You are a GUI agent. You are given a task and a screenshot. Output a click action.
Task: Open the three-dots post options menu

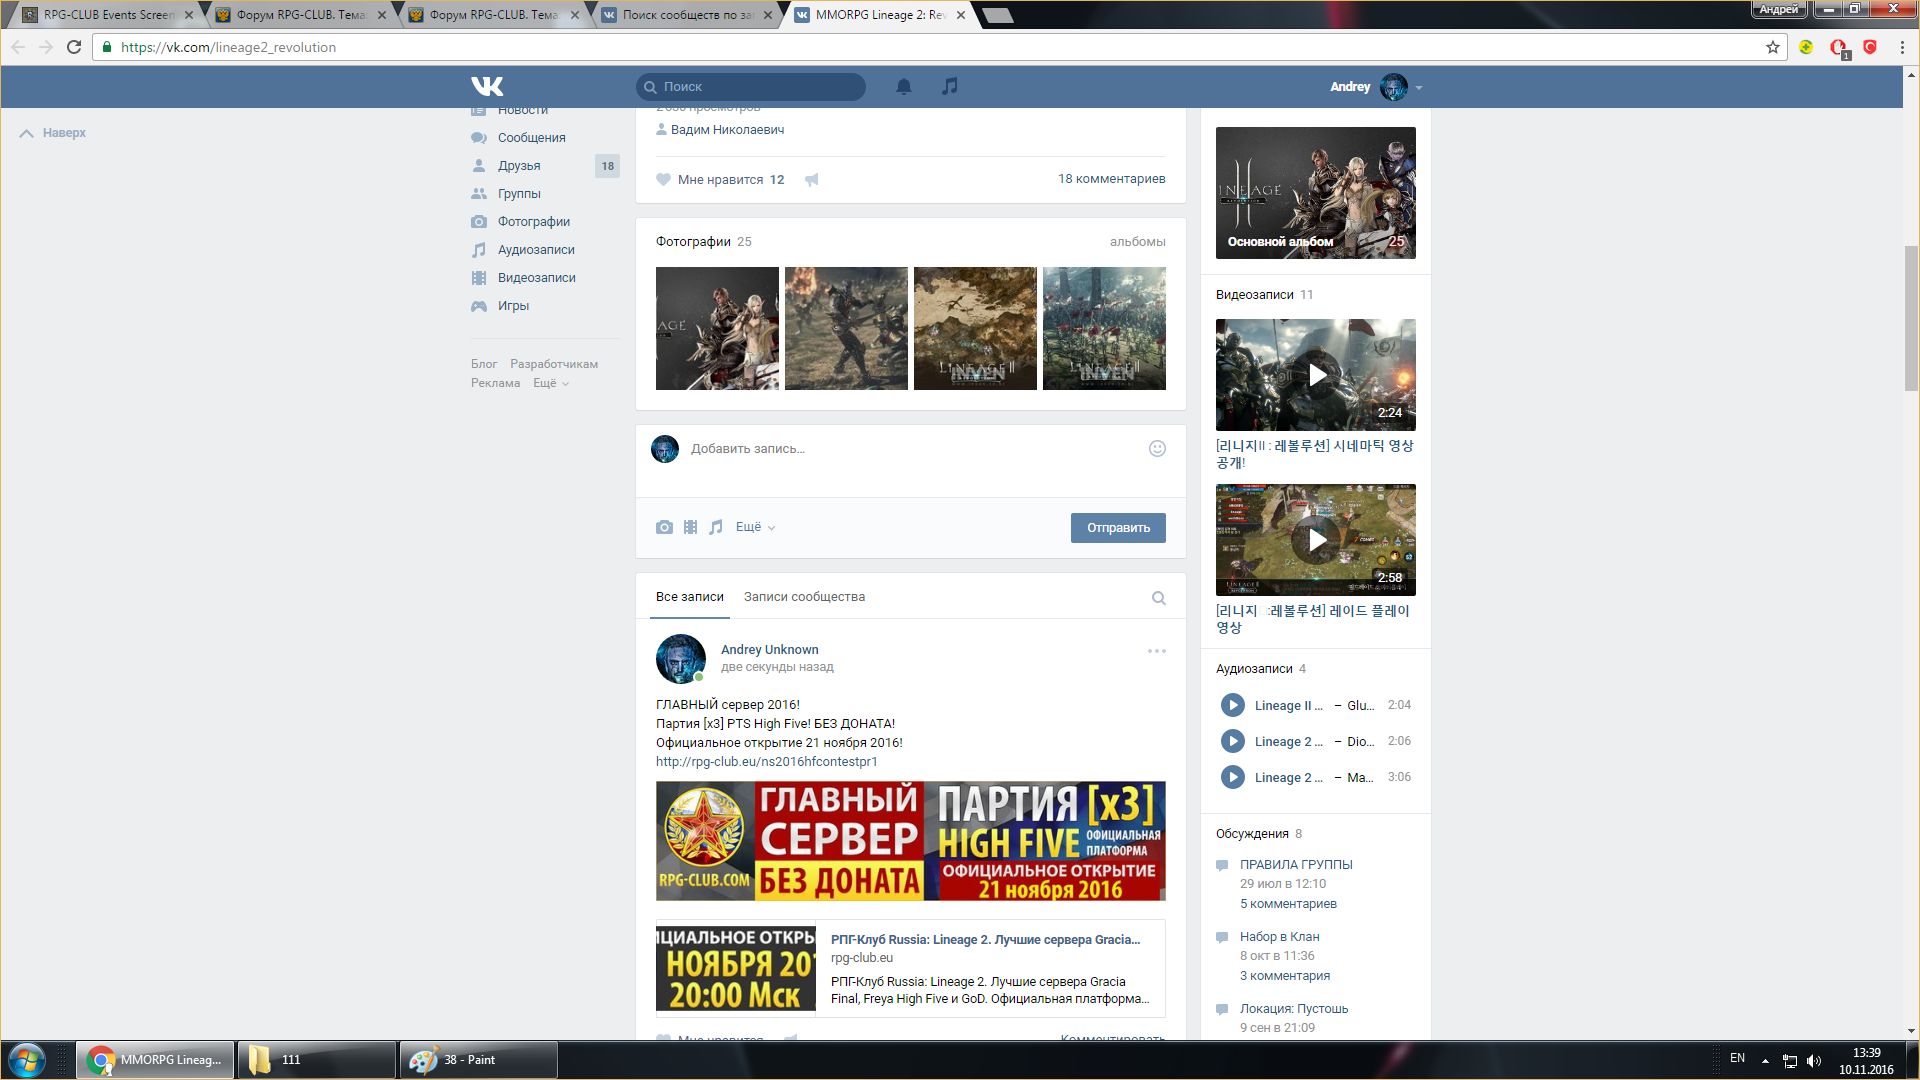coord(1156,651)
